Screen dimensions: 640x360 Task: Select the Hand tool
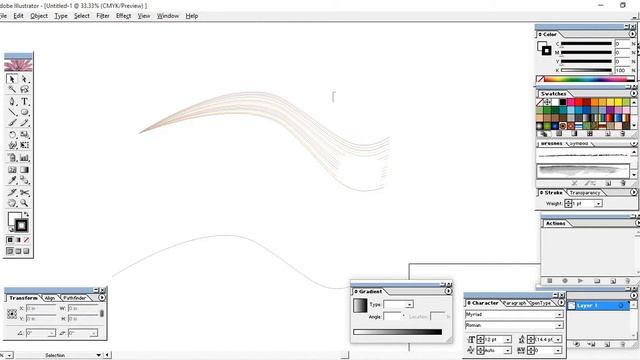(12, 203)
